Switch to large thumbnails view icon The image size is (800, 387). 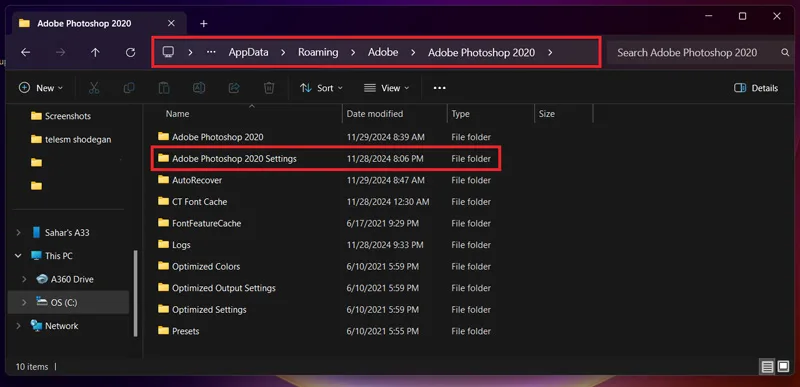[x=783, y=366]
